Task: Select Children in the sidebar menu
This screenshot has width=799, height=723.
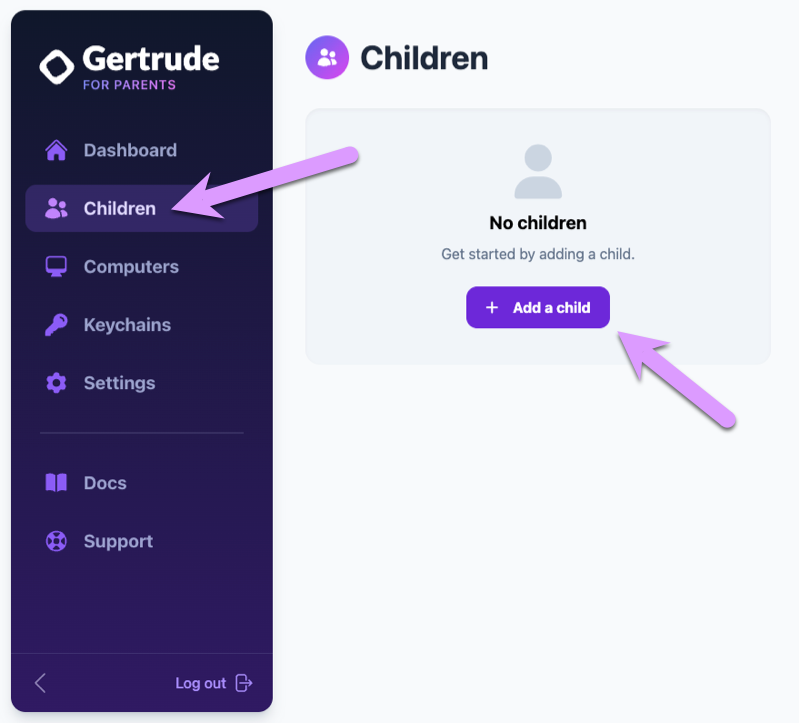Action: point(142,208)
